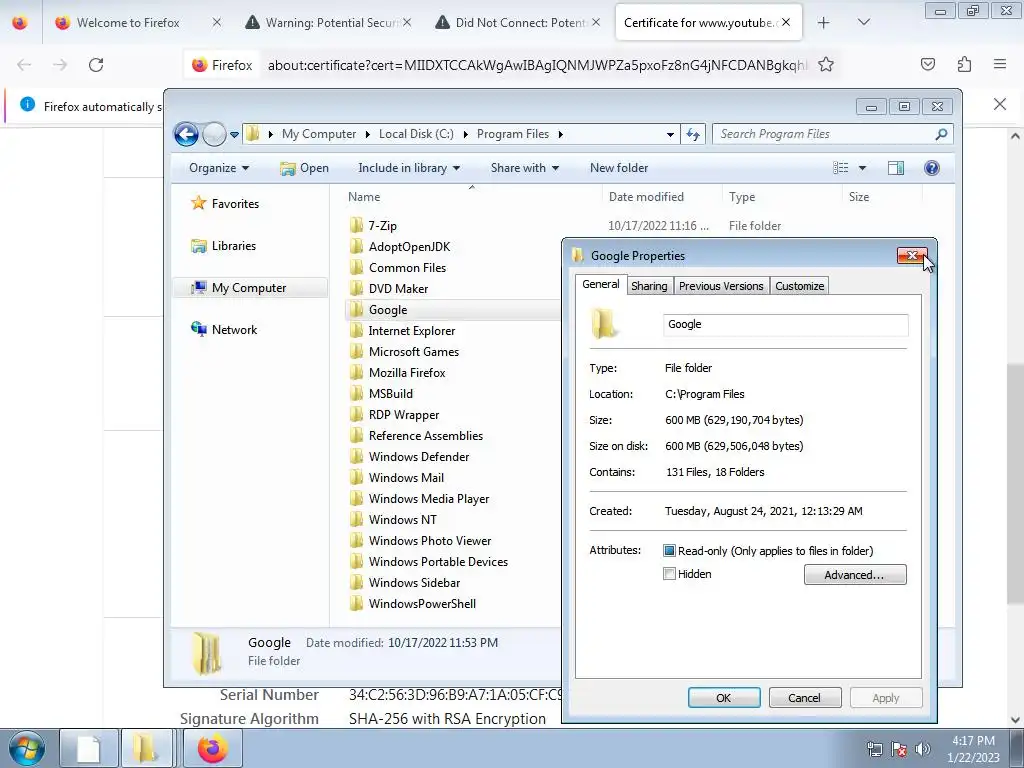This screenshot has width=1024, height=768.
Task: Click Cancel in Google Properties
Action: click(x=805, y=697)
